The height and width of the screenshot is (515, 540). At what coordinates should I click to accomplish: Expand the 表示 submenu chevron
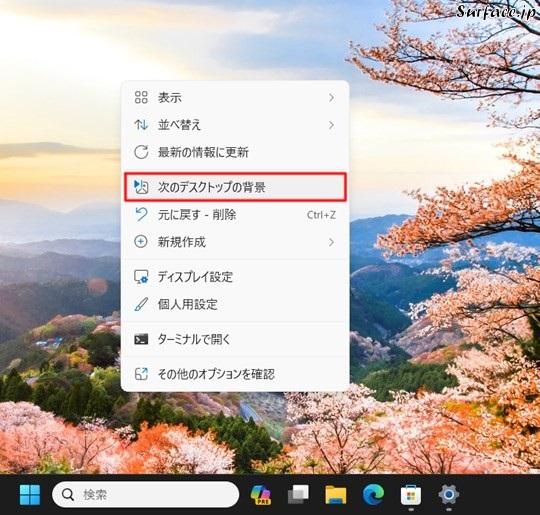tap(331, 98)
